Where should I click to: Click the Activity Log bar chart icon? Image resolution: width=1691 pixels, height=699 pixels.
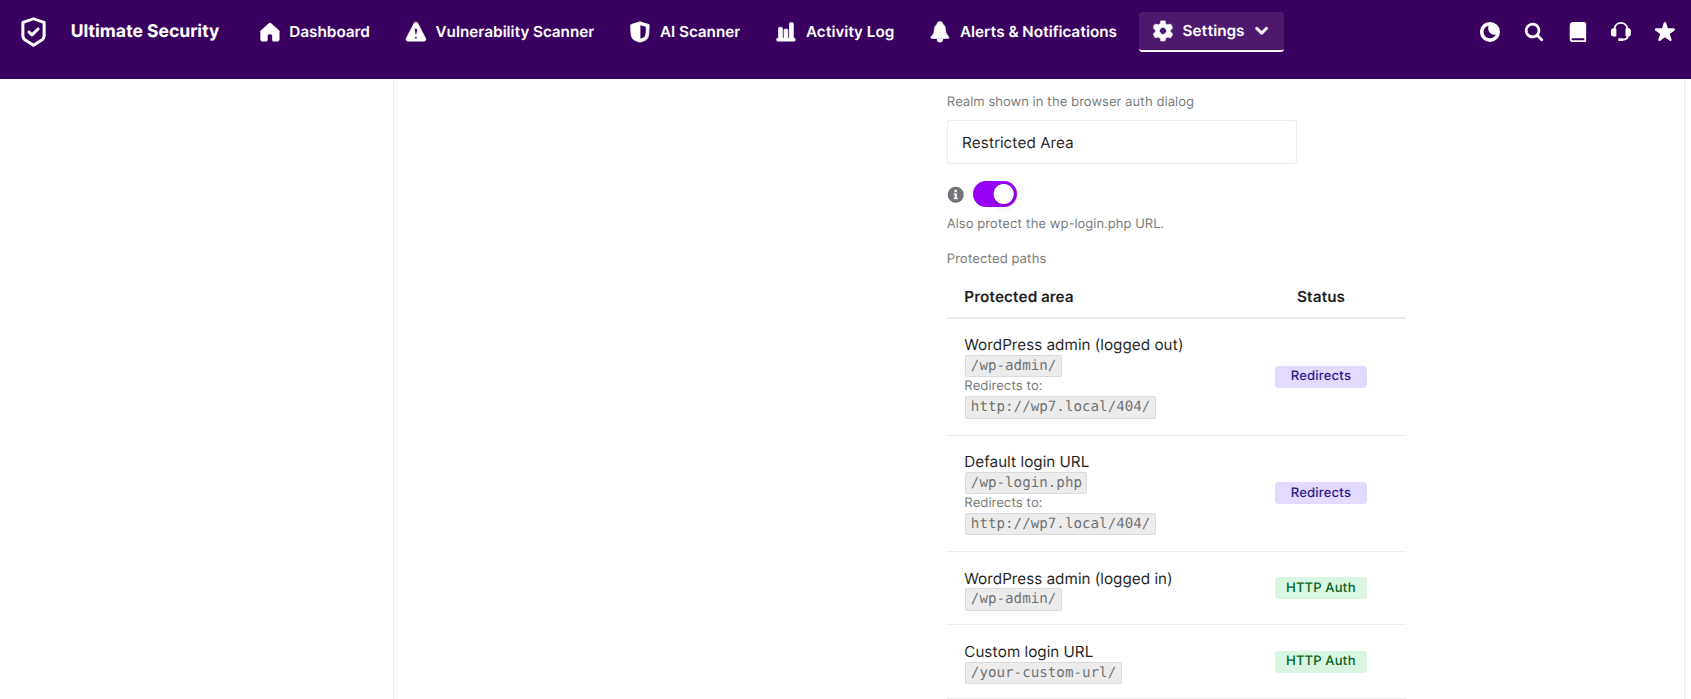pos(786,32)
